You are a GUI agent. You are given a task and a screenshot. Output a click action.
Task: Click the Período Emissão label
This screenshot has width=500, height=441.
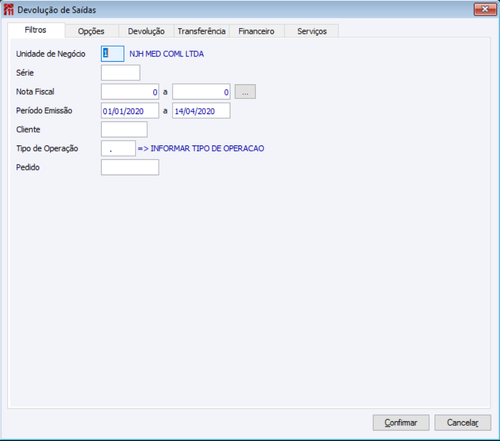click(x=44, y=111)
